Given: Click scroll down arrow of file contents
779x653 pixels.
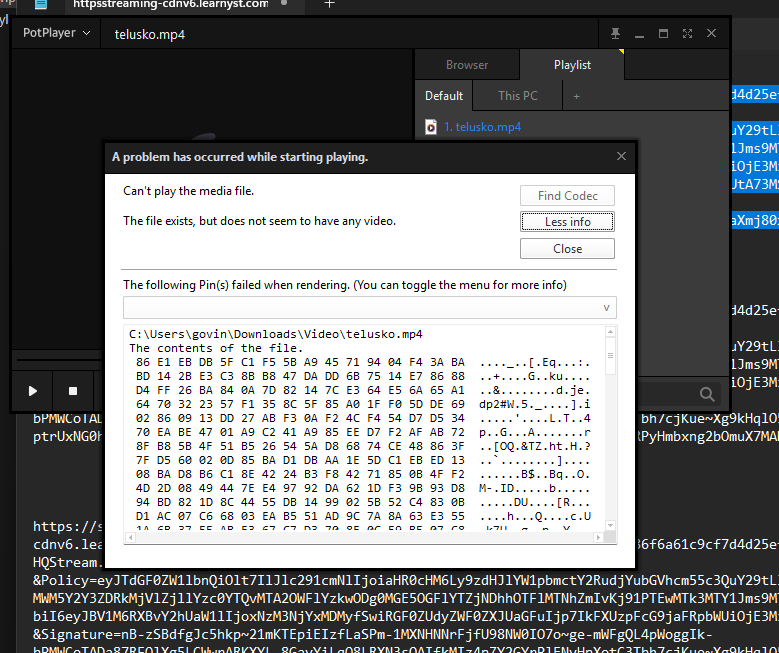Looking at the screenshot, I should (611, 526).
